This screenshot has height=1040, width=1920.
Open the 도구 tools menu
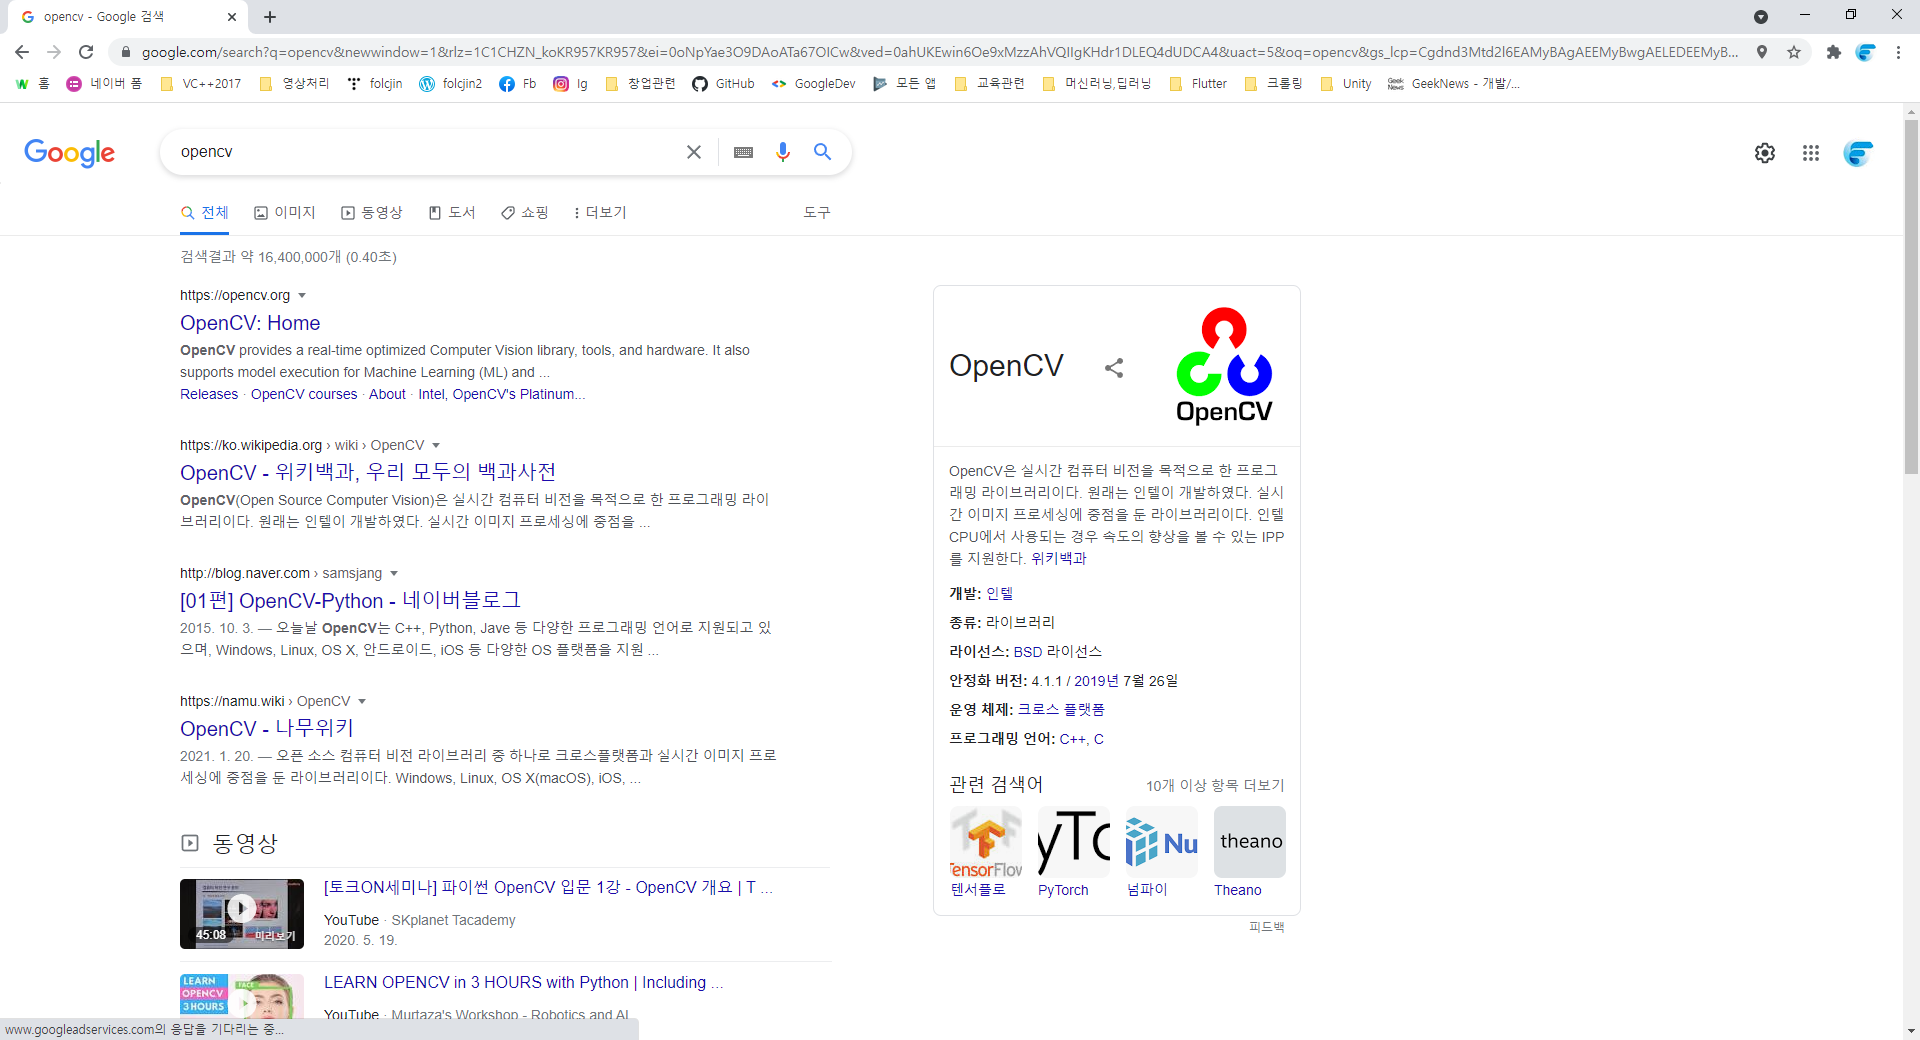pyautogui.click(x=817, y=213)
